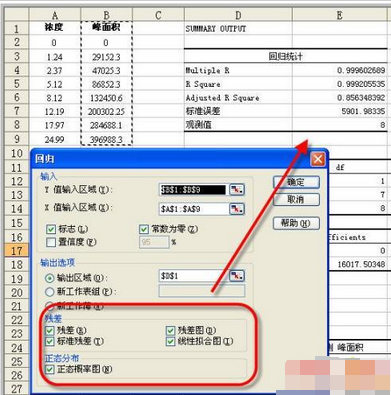This screenshot has height=395, width=391.
Task: Select column D header
Action: click(x=238, y=15)
